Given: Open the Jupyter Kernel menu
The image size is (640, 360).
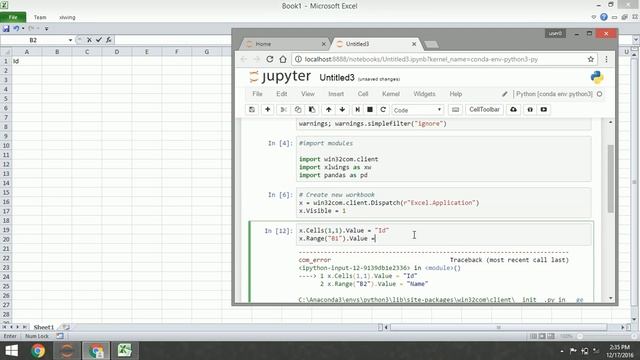Looking at the screenshot, I should point(391,94).
